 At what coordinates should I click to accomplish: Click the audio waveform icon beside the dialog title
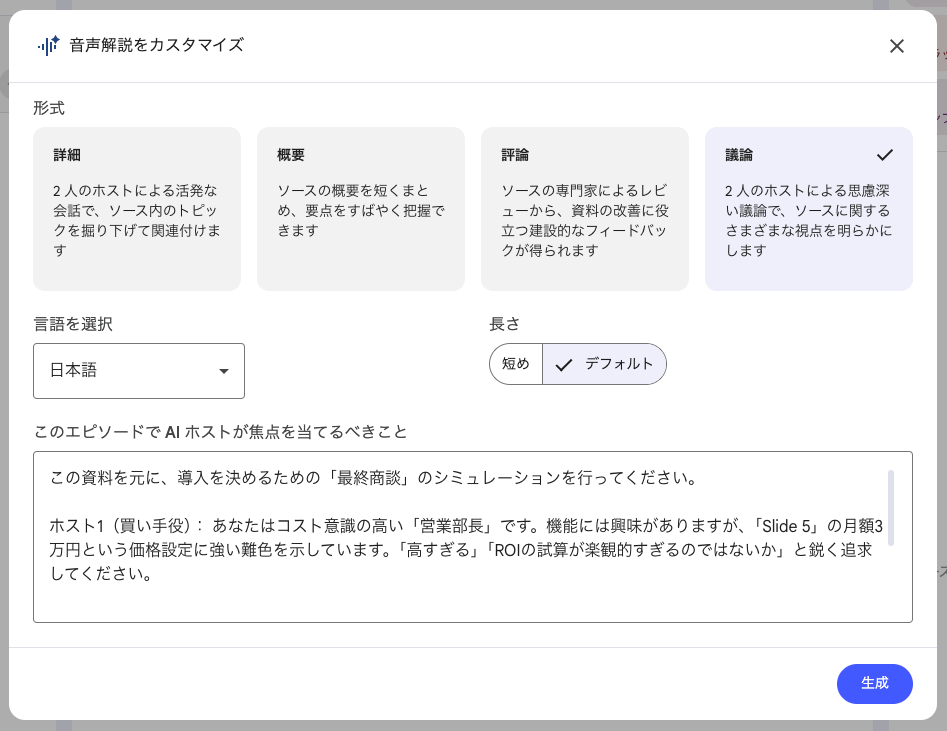pos(48,45)
